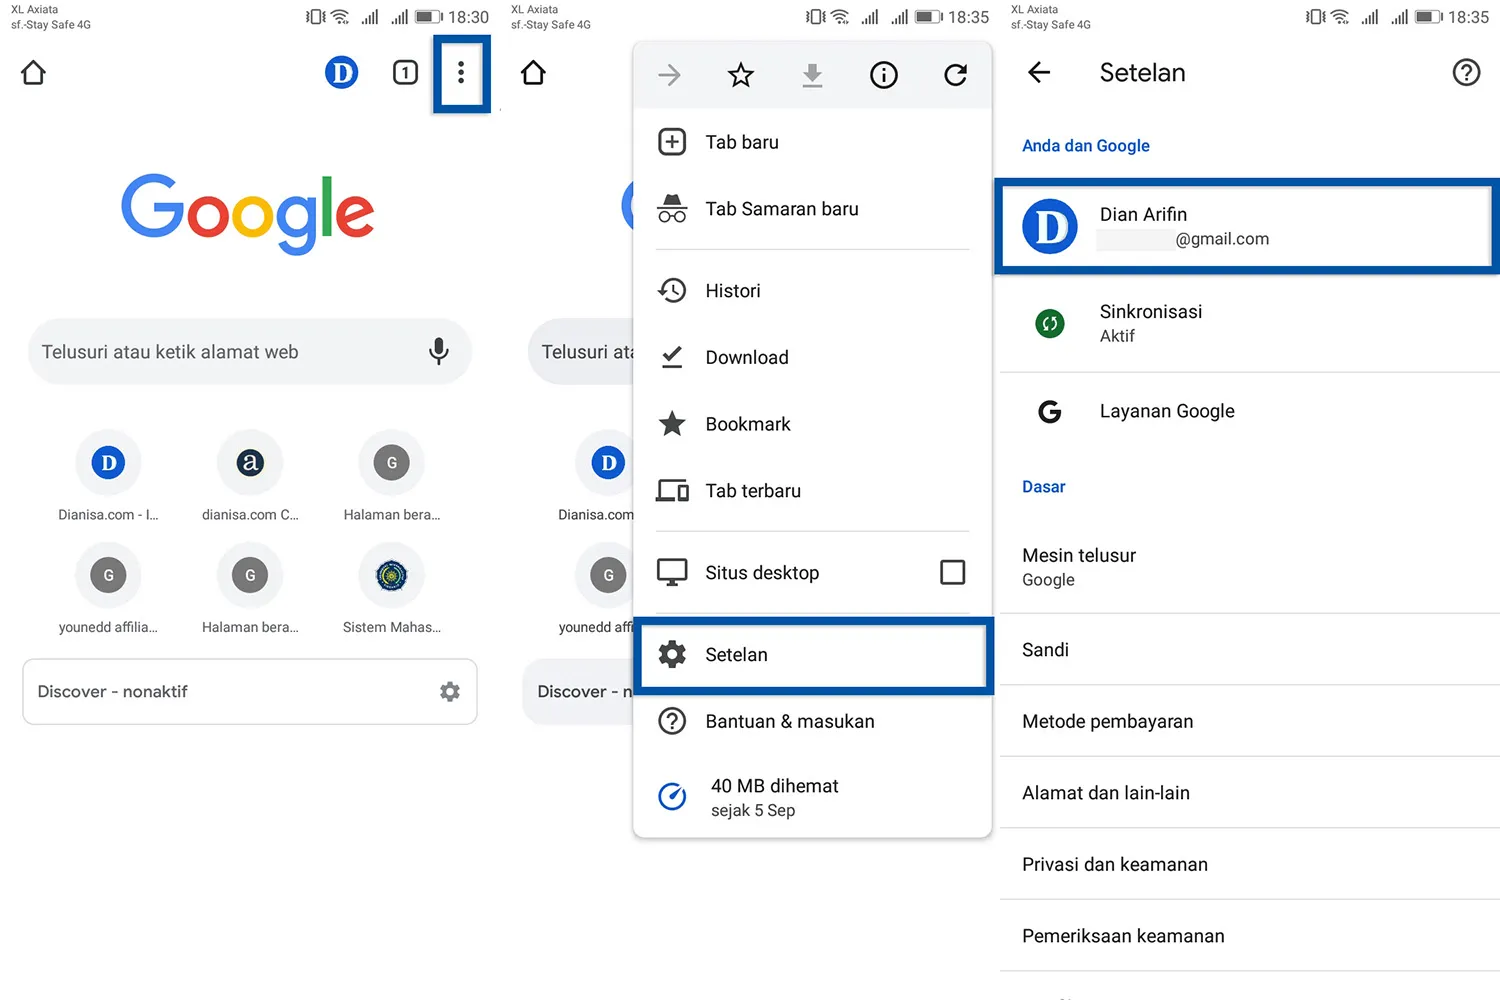This screenshot has height=1000, width=1500.
Task: Open the tab switcher showing 1 tab
Action: [x=405, y=73]
